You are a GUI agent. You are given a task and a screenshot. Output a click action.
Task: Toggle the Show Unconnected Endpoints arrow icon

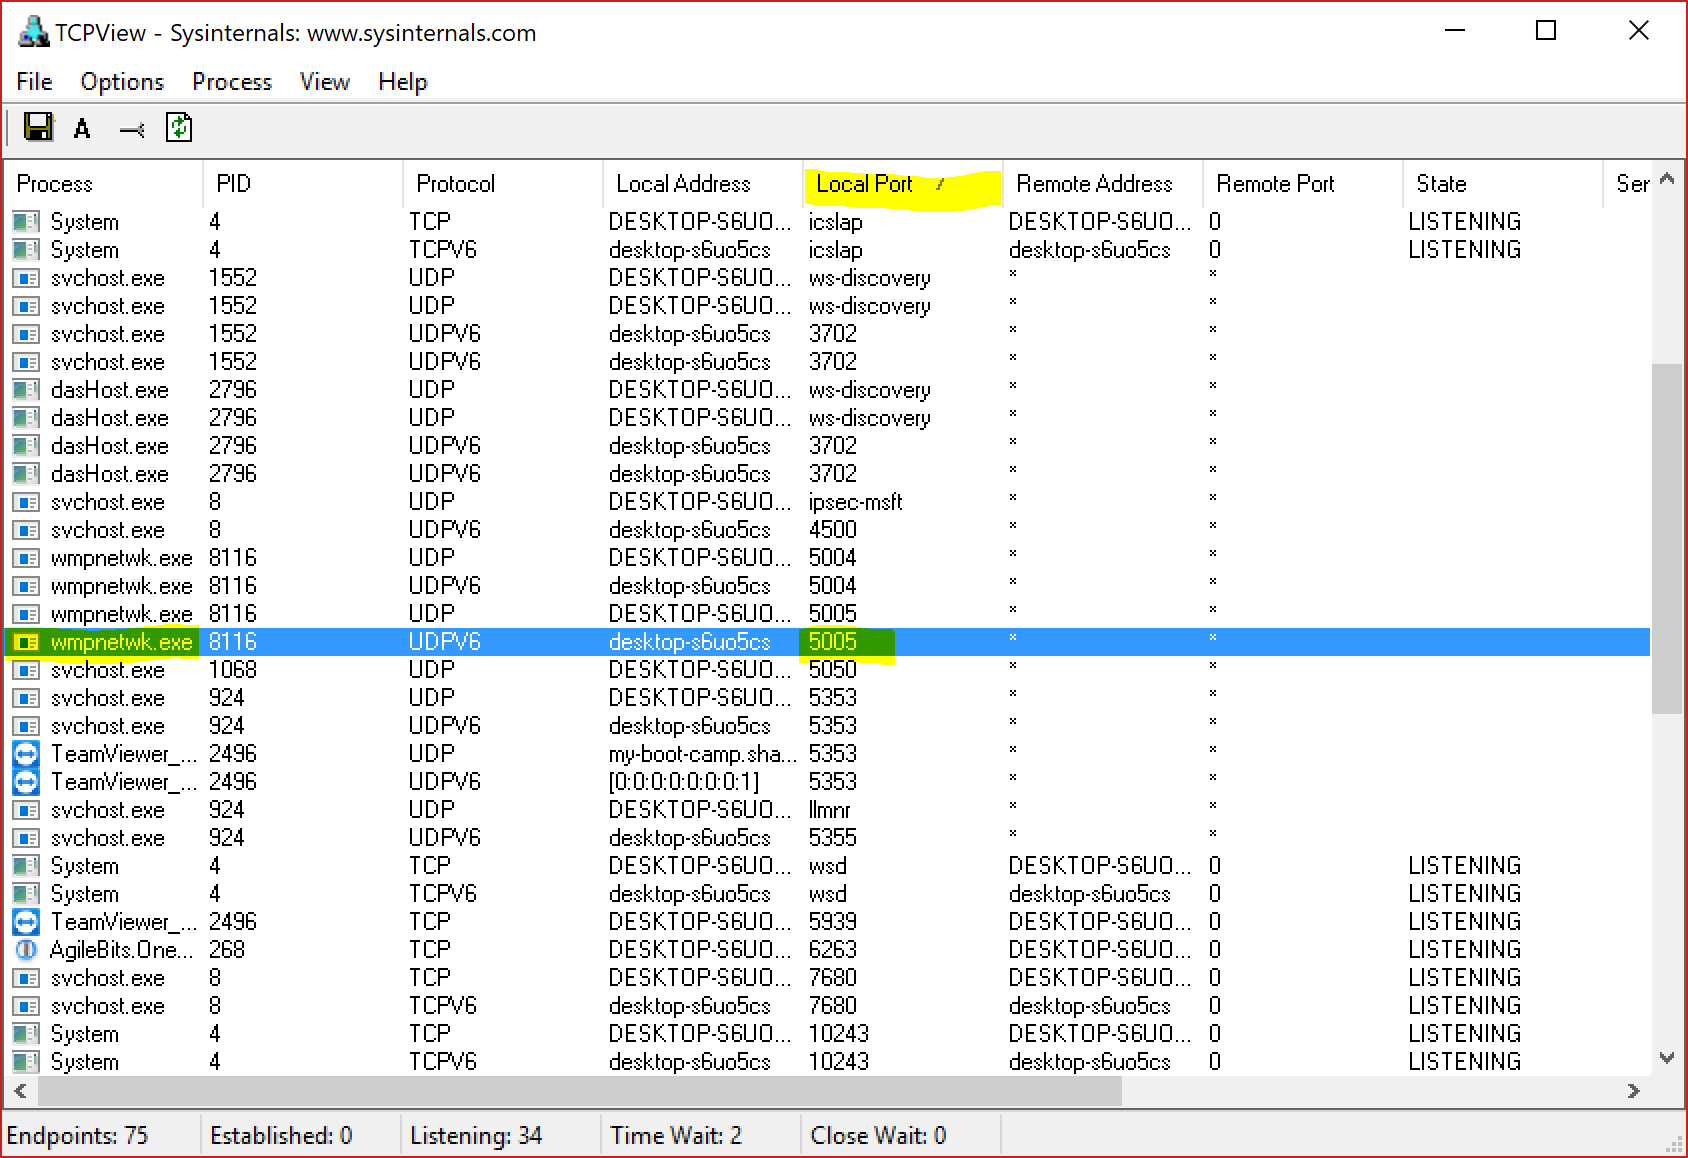click(132, 130)
